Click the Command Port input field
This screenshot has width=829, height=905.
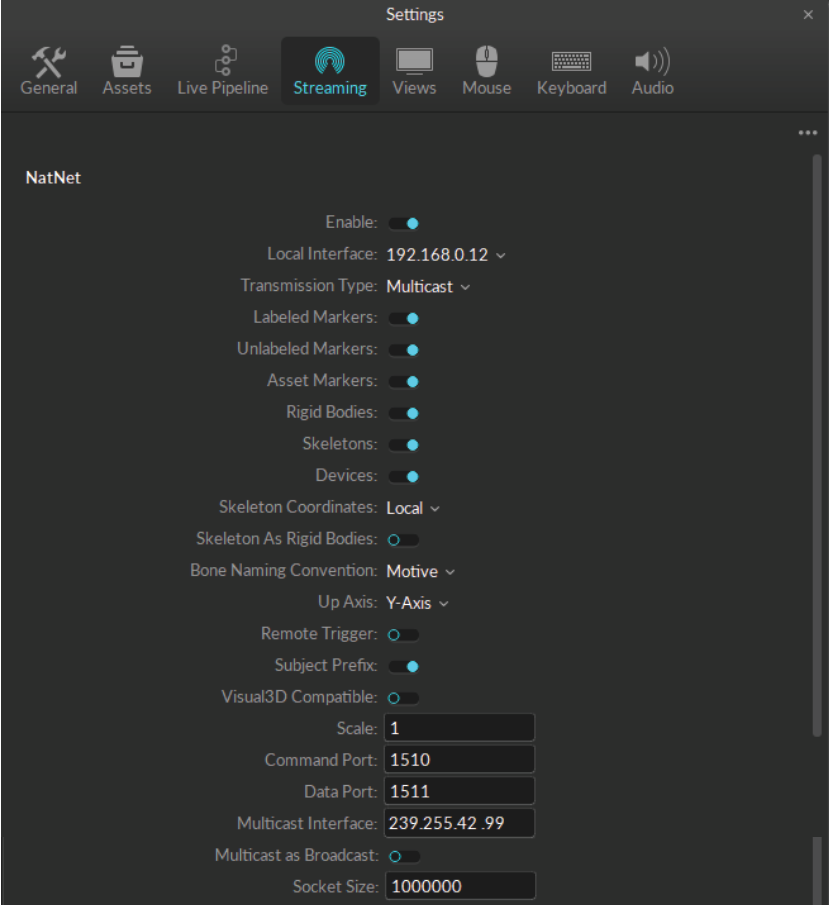point(459,760)
